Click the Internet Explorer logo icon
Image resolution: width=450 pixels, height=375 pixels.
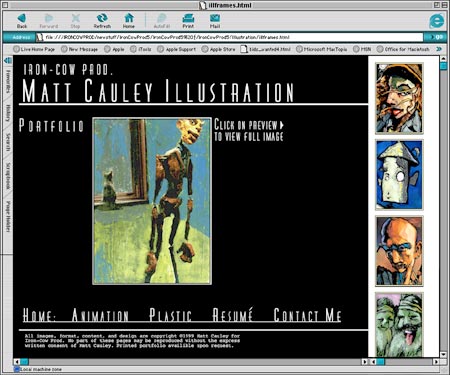click(436, 21)
